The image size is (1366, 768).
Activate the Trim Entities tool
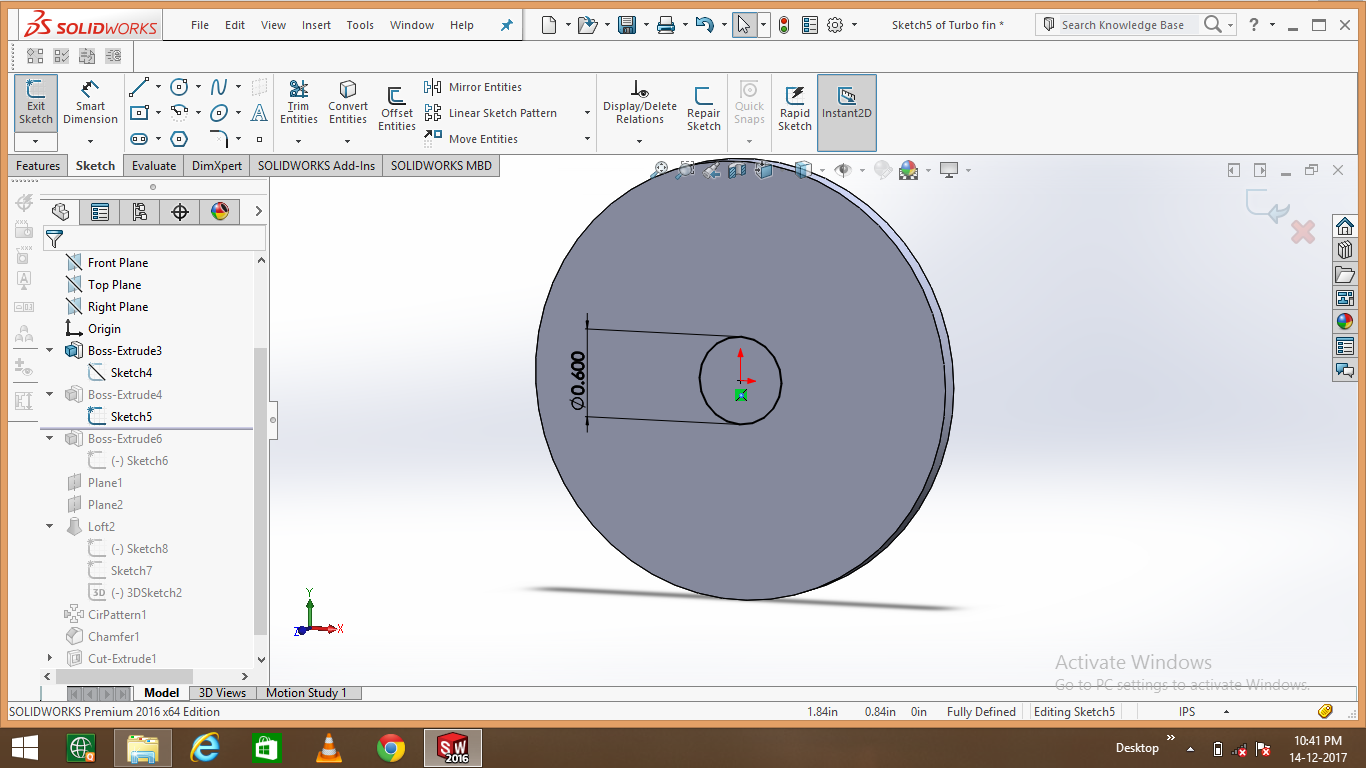pos(298,103)
